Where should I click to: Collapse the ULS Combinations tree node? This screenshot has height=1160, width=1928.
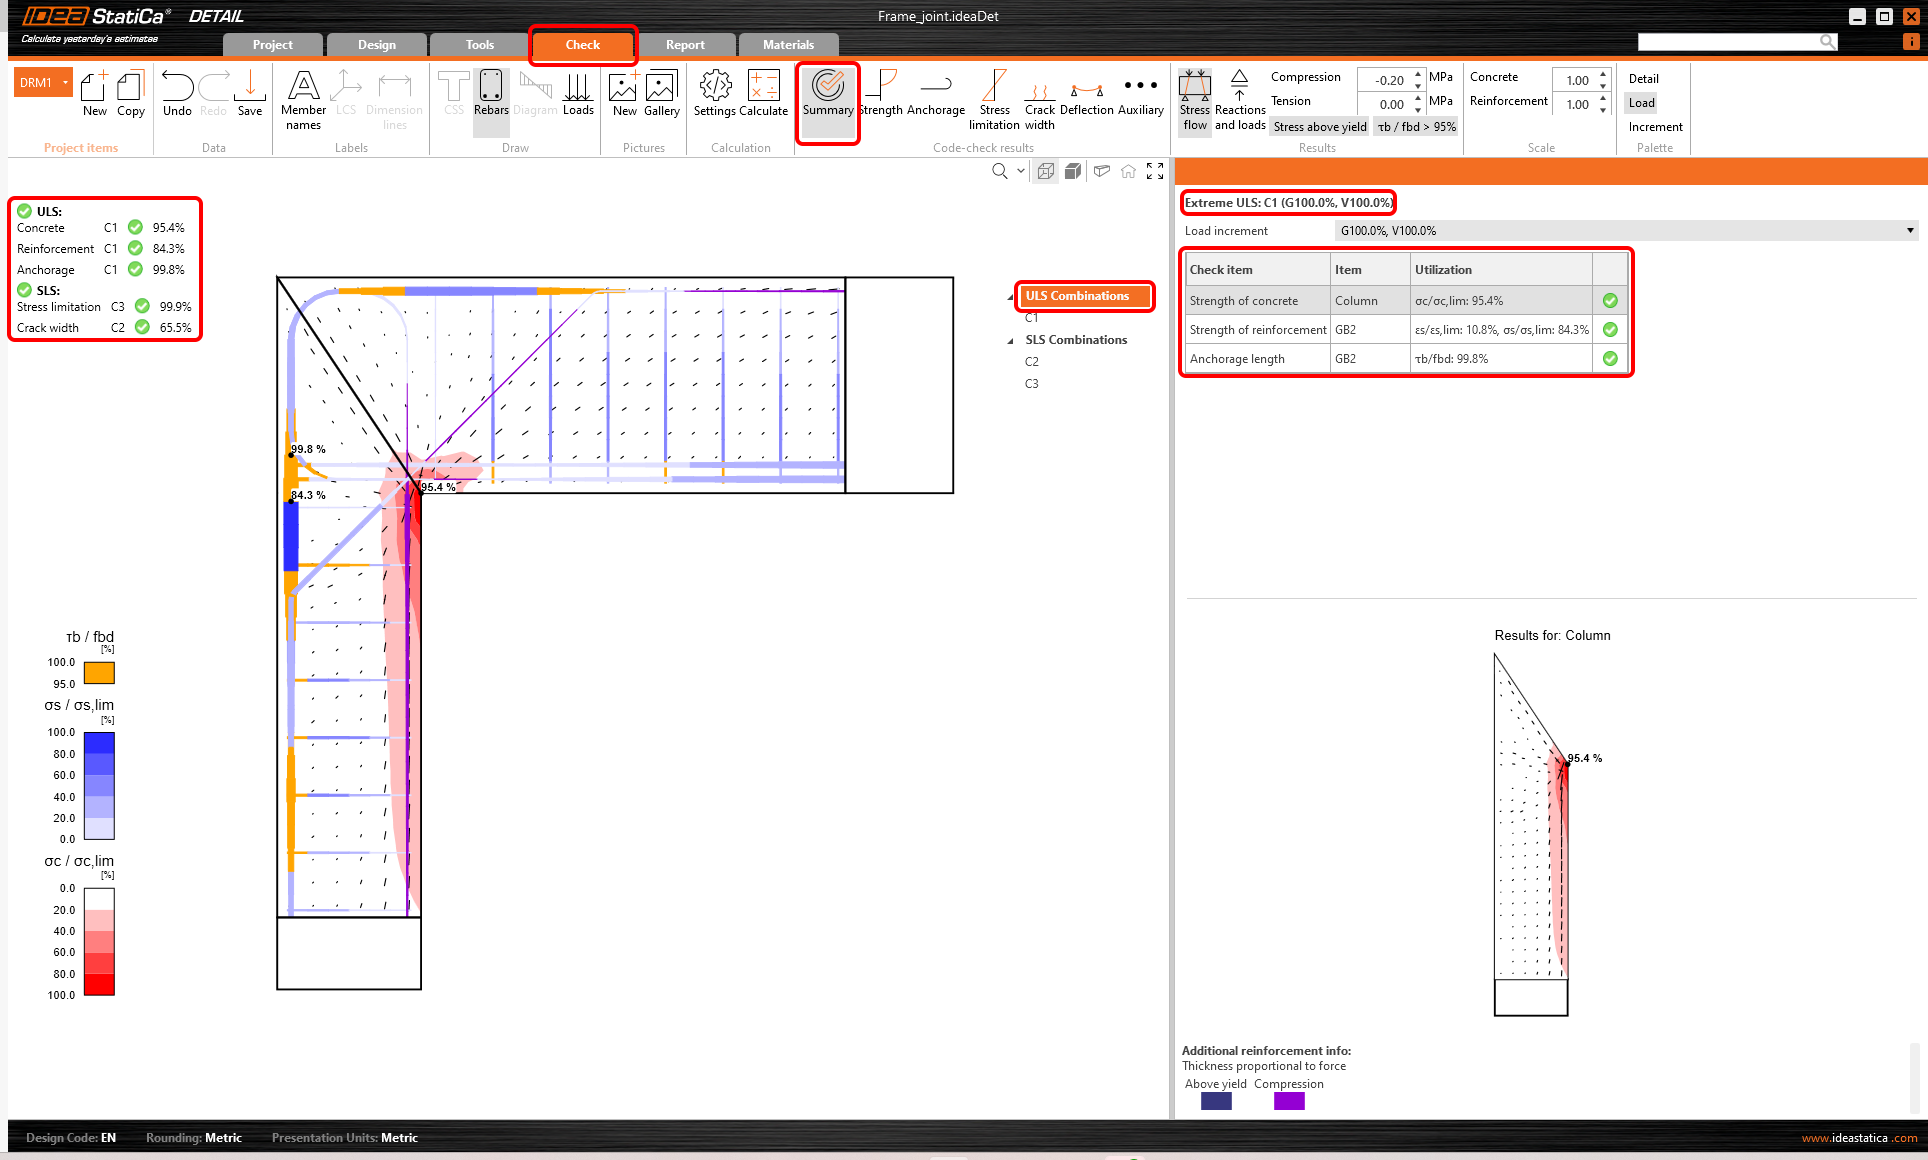pyautogui.click(x=1010, y=296)
